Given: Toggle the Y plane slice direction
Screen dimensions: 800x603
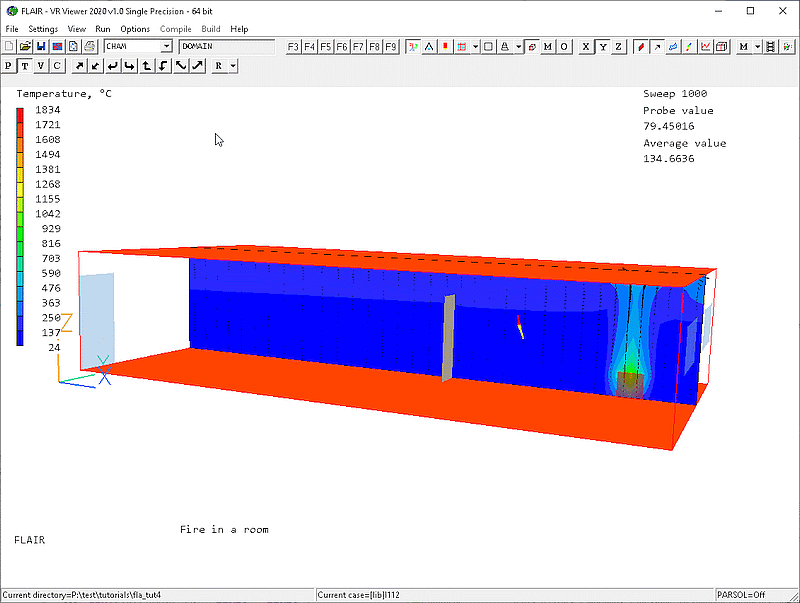Looking at the screenshot, I should tap(602, 46).
